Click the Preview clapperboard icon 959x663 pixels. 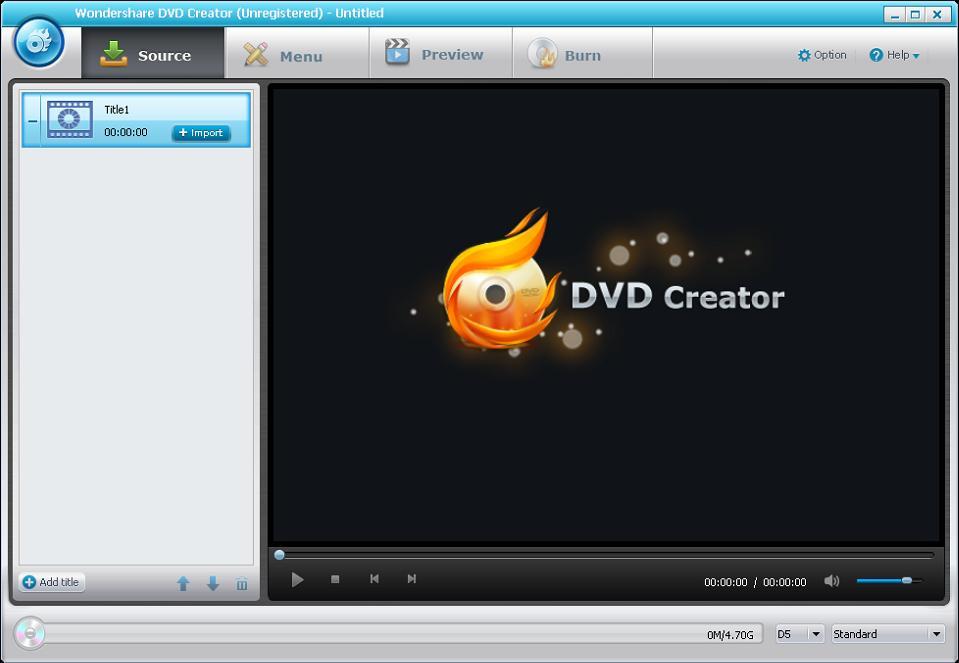(x=399, y=53)
